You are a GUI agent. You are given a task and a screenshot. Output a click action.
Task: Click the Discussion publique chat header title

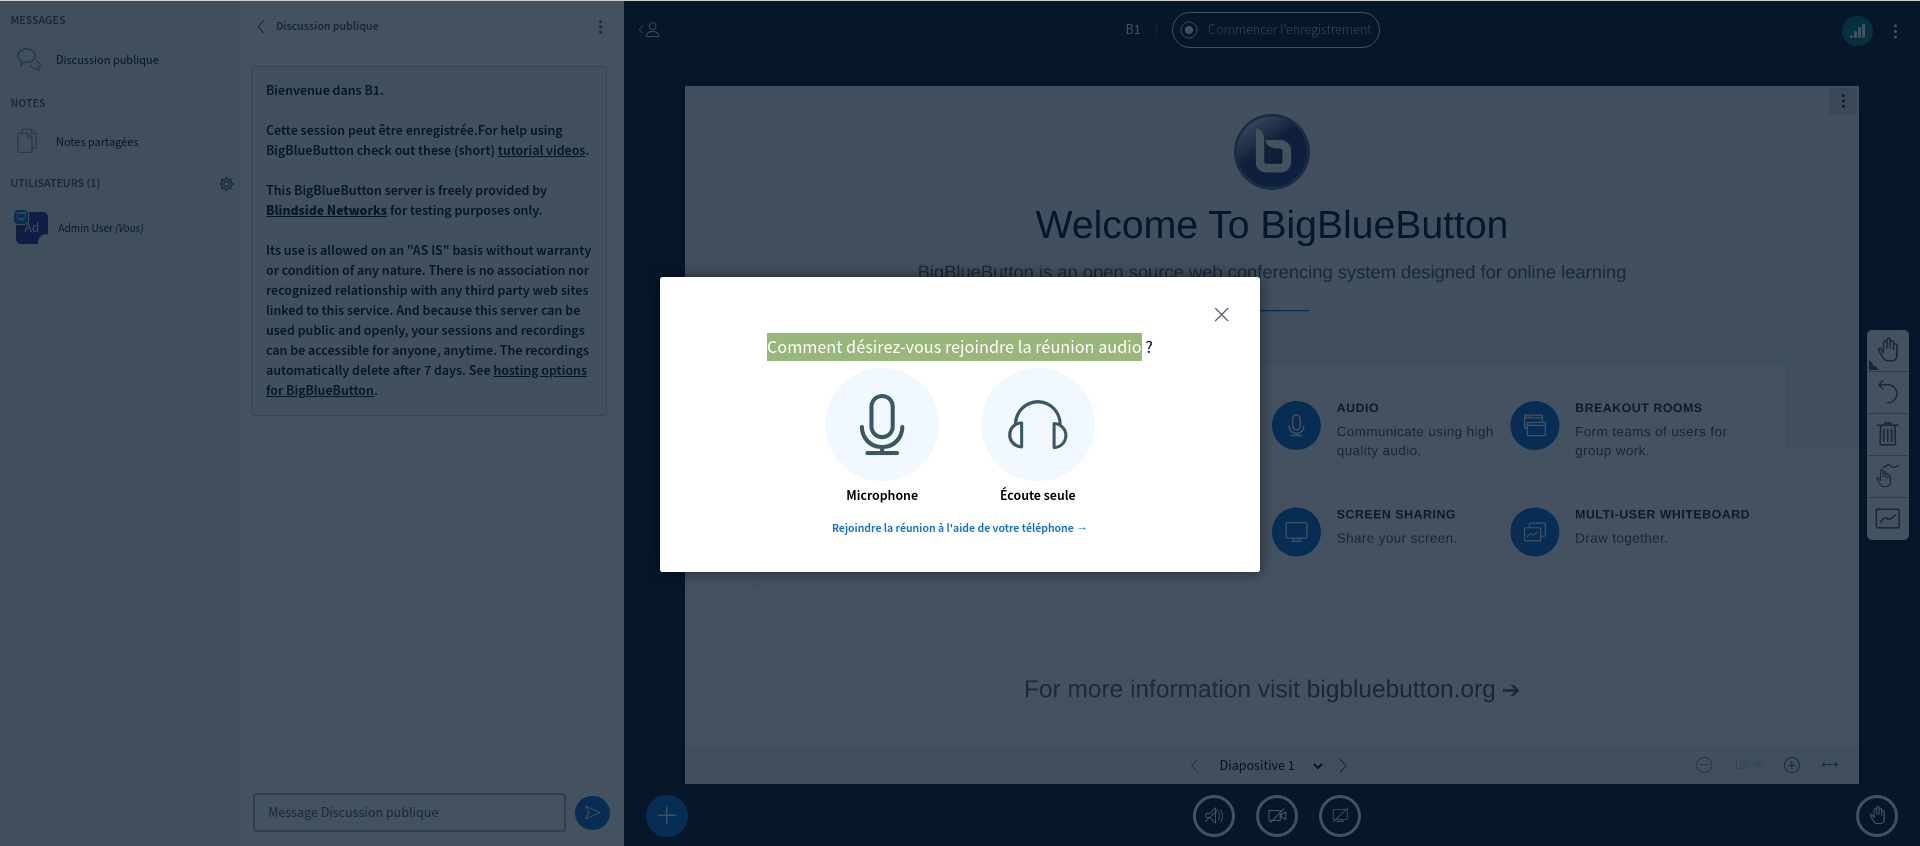click(x=327, y=27)
